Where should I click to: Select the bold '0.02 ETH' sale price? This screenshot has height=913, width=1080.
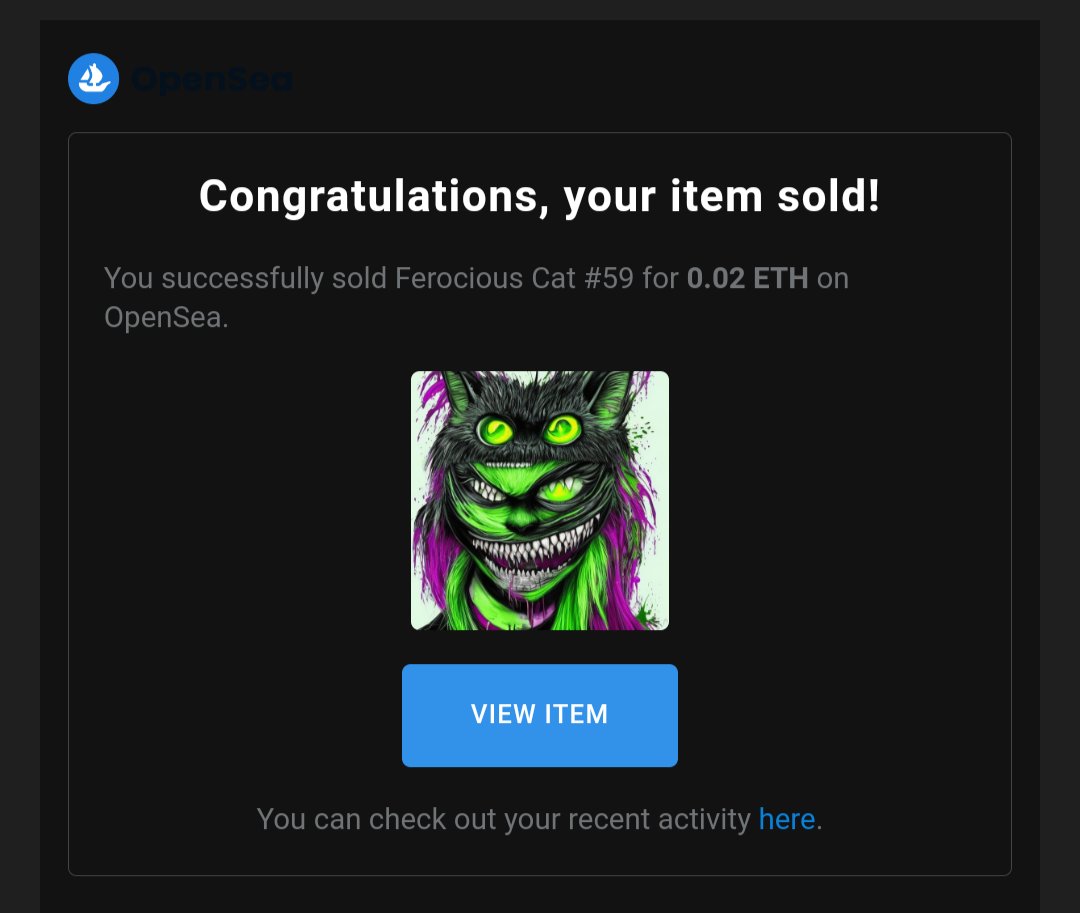point(747,279)
